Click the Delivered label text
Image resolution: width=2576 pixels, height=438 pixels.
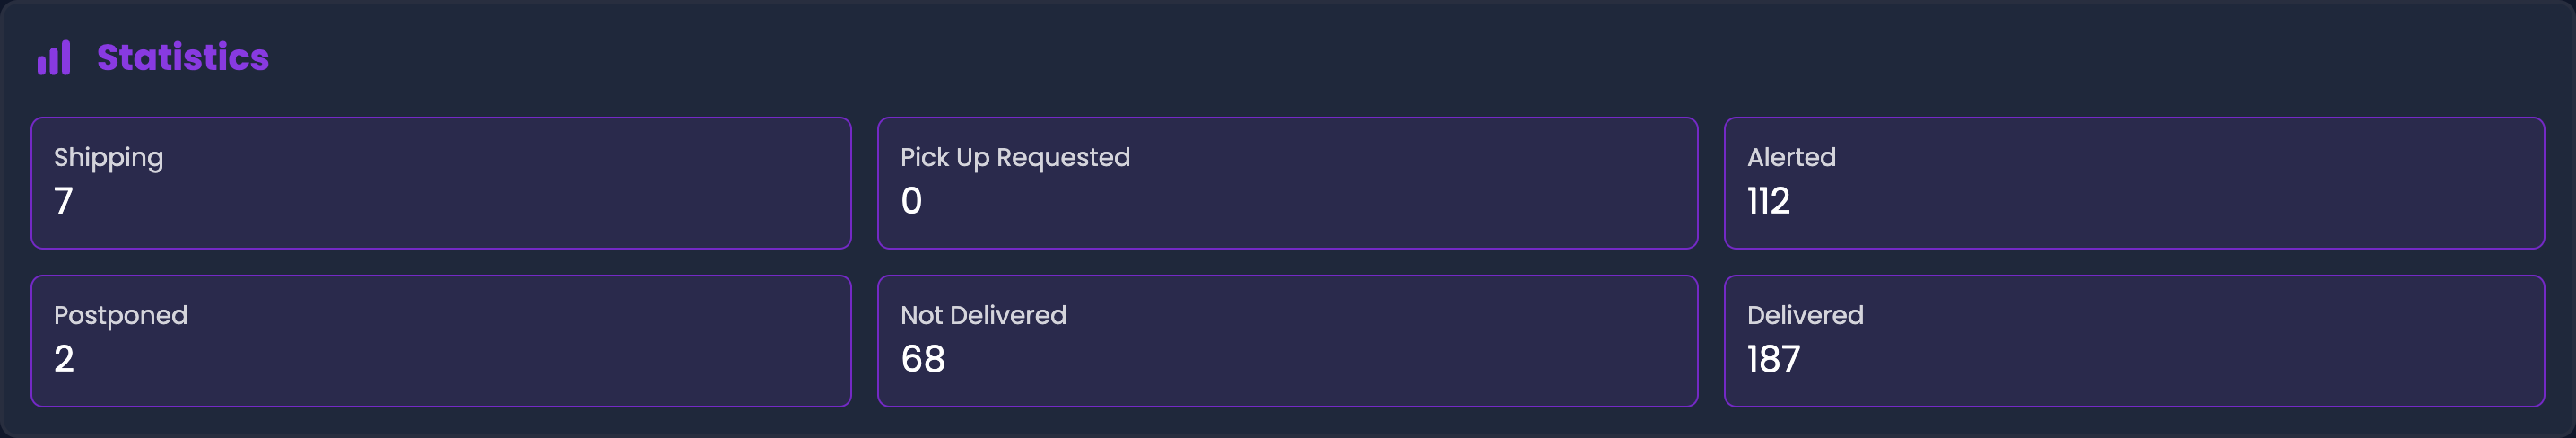[1805, 315]
